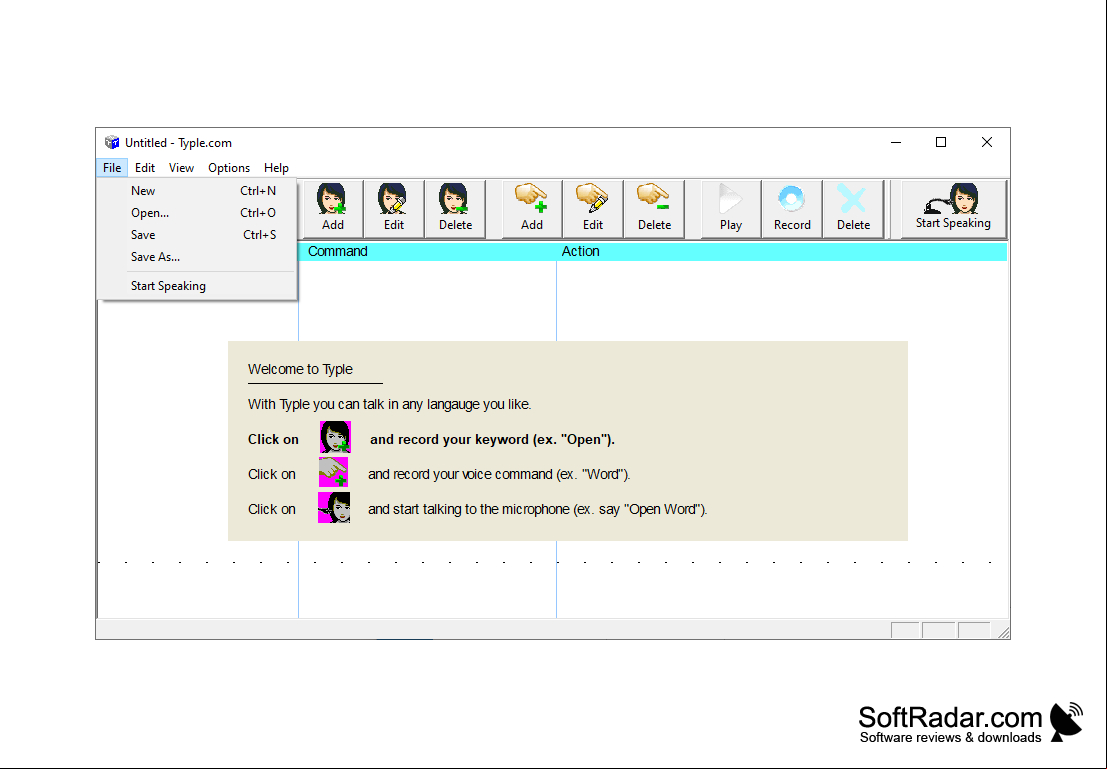Click the Typle app icon in title bar
Viewport: 1107px width, 769px height.
112,143
